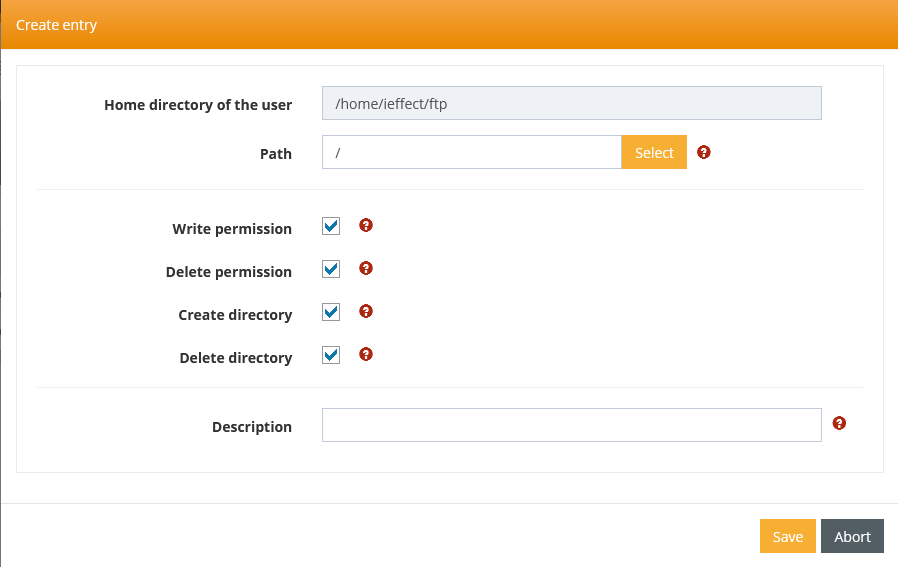The image size is (898, 567).
Task: Click the help icon next to Path
Action: pos(704,152)
